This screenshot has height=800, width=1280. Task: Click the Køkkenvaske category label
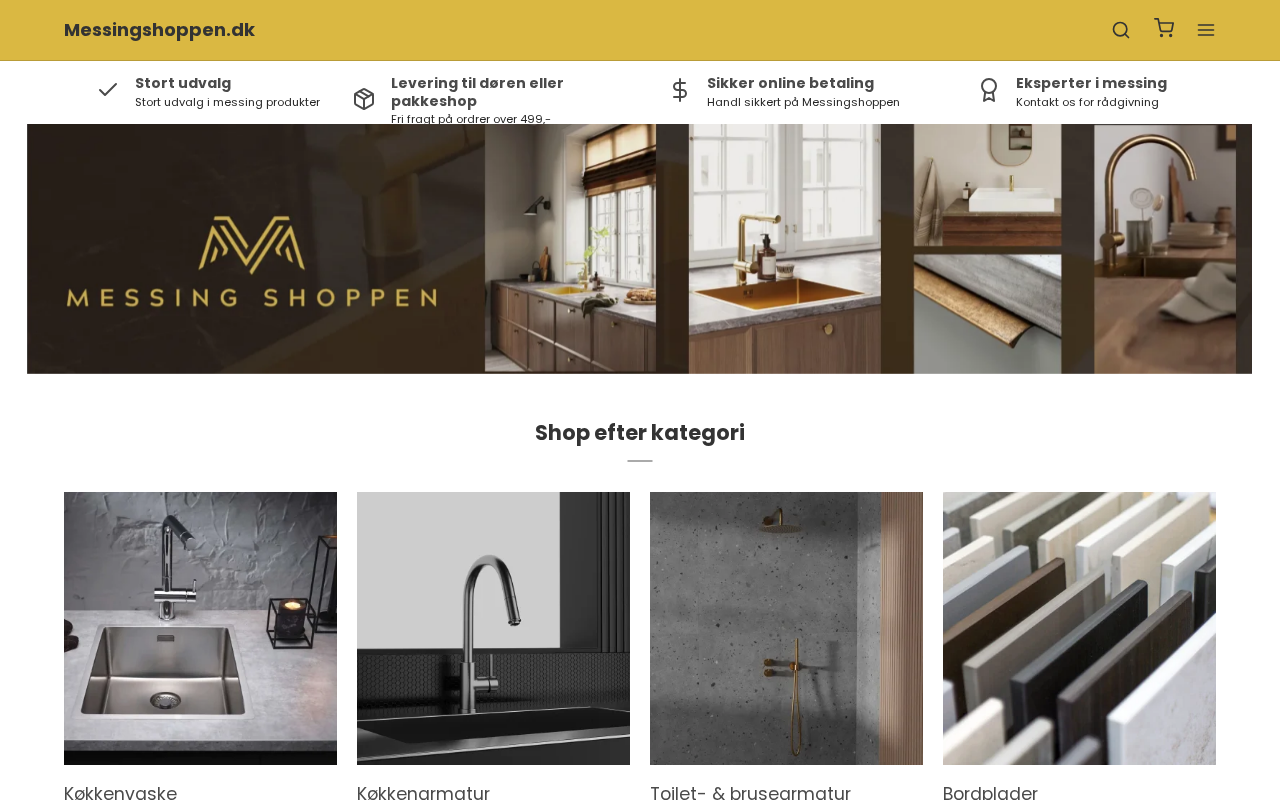point(120,792)
